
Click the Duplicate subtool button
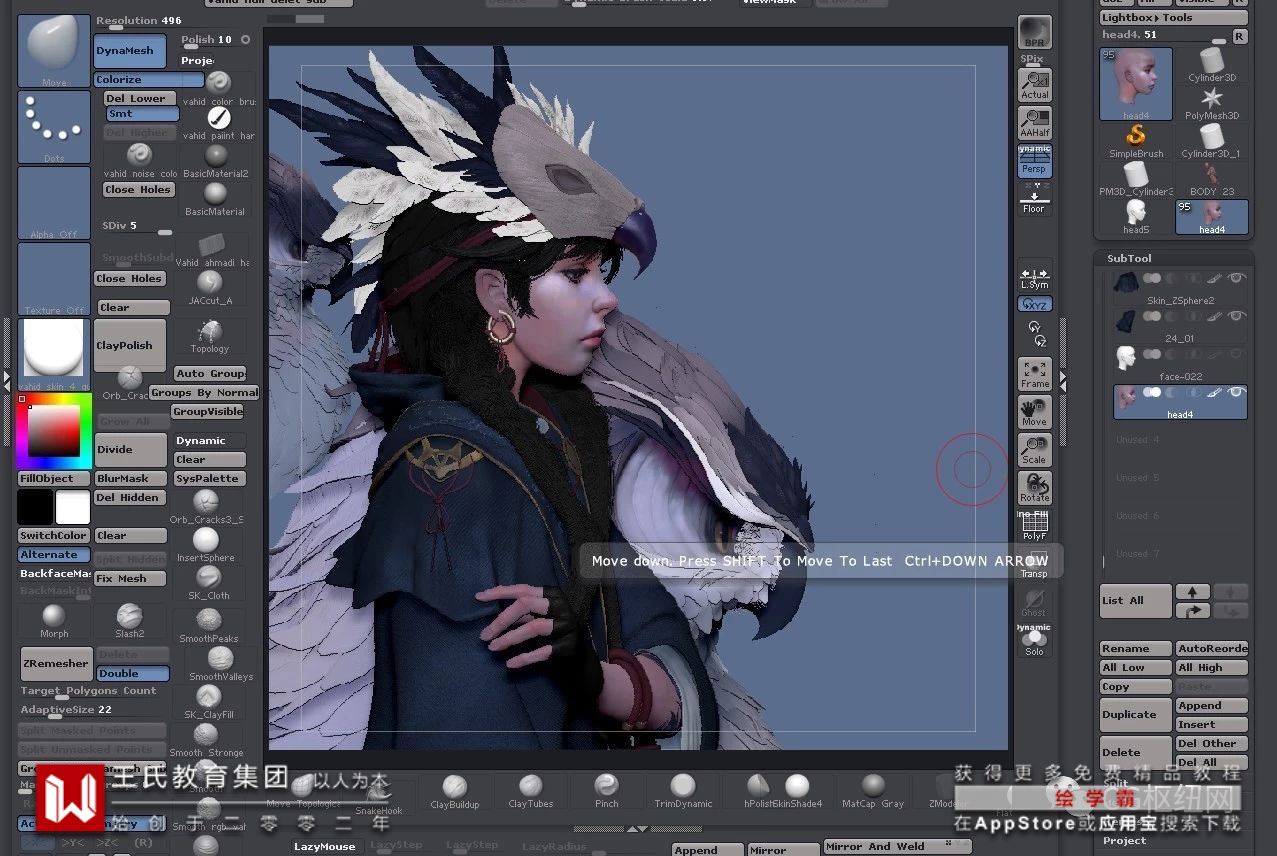[x=1136, y=715]
